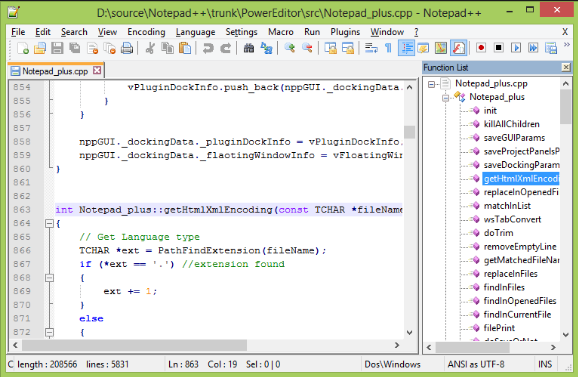This screenshot has width=578, height=377.
Task: Open the Replace toolbar icon
Action: tap(266, 48)
